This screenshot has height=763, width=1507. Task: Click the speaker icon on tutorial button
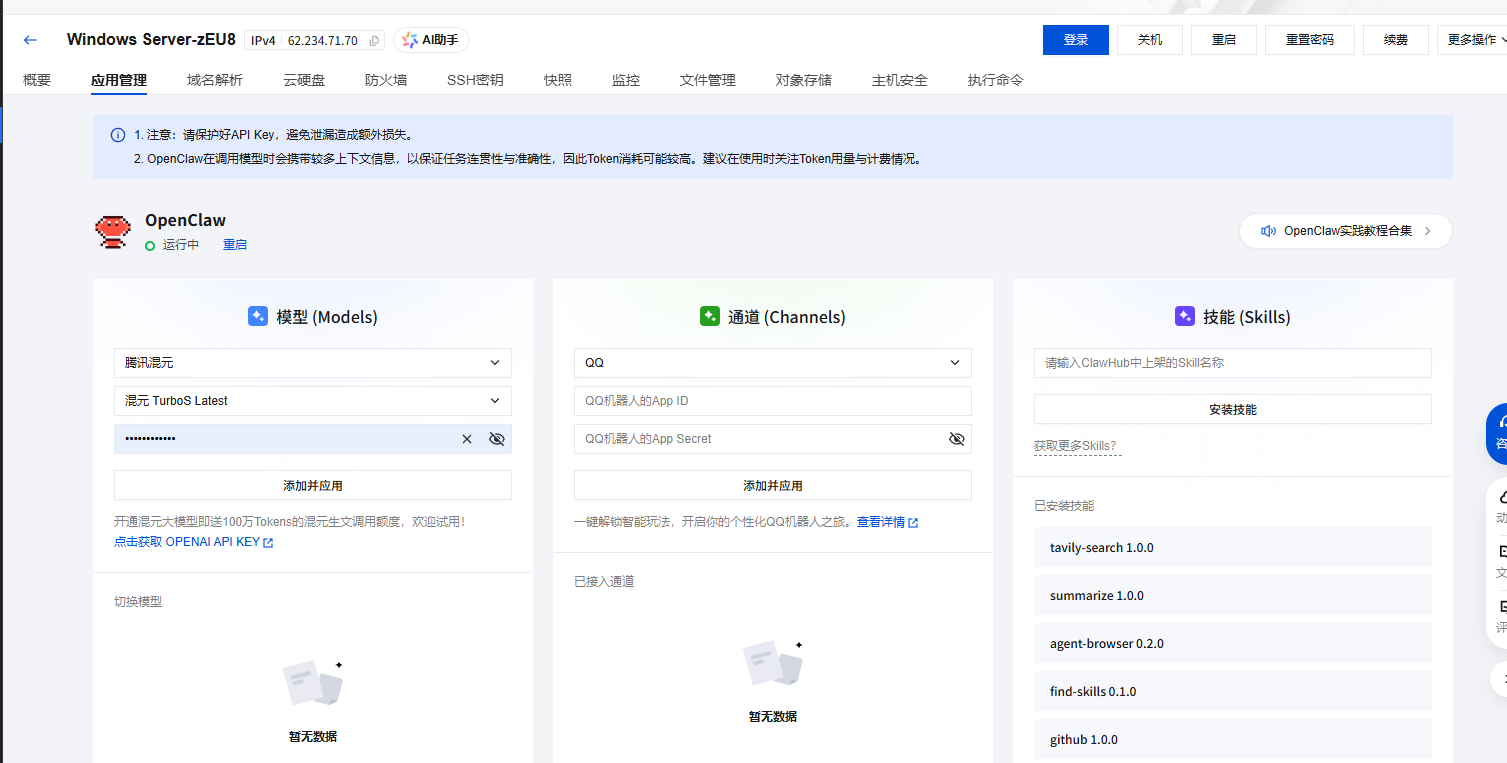click(1268, 231)
